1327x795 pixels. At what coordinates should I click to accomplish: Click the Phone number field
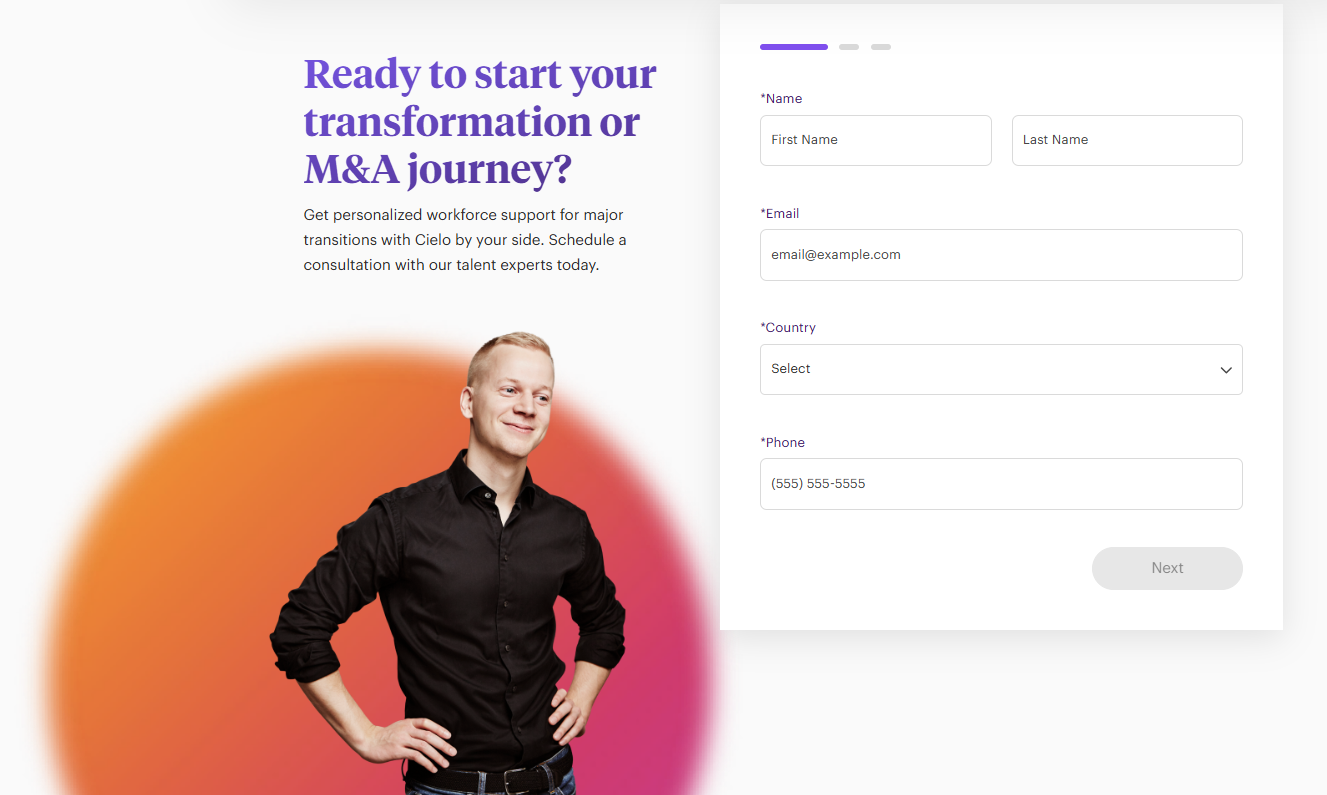(x=1001, y=484)
